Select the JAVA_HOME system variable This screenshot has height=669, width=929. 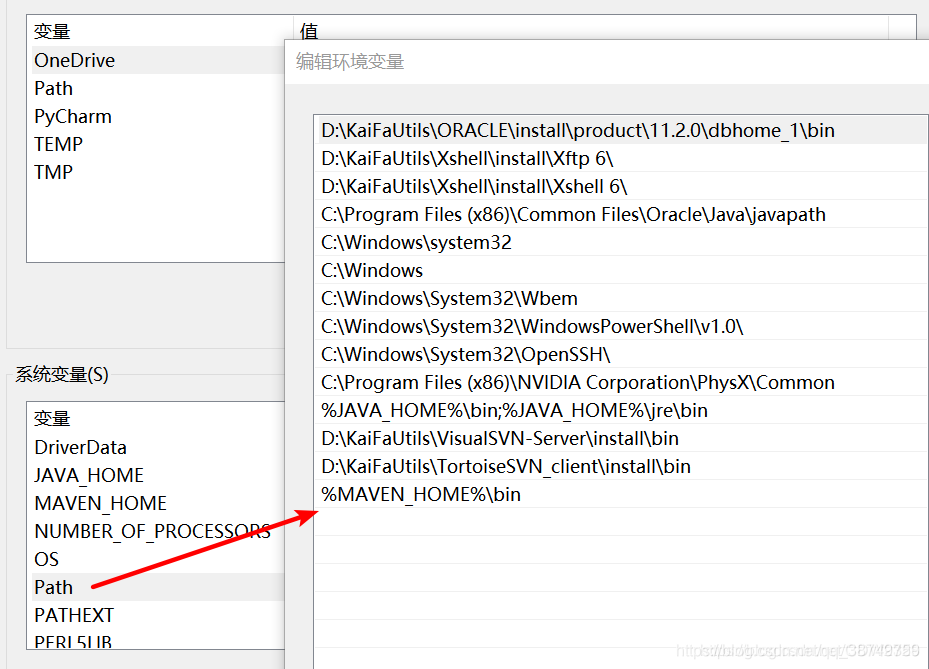[x=158, y=475]
